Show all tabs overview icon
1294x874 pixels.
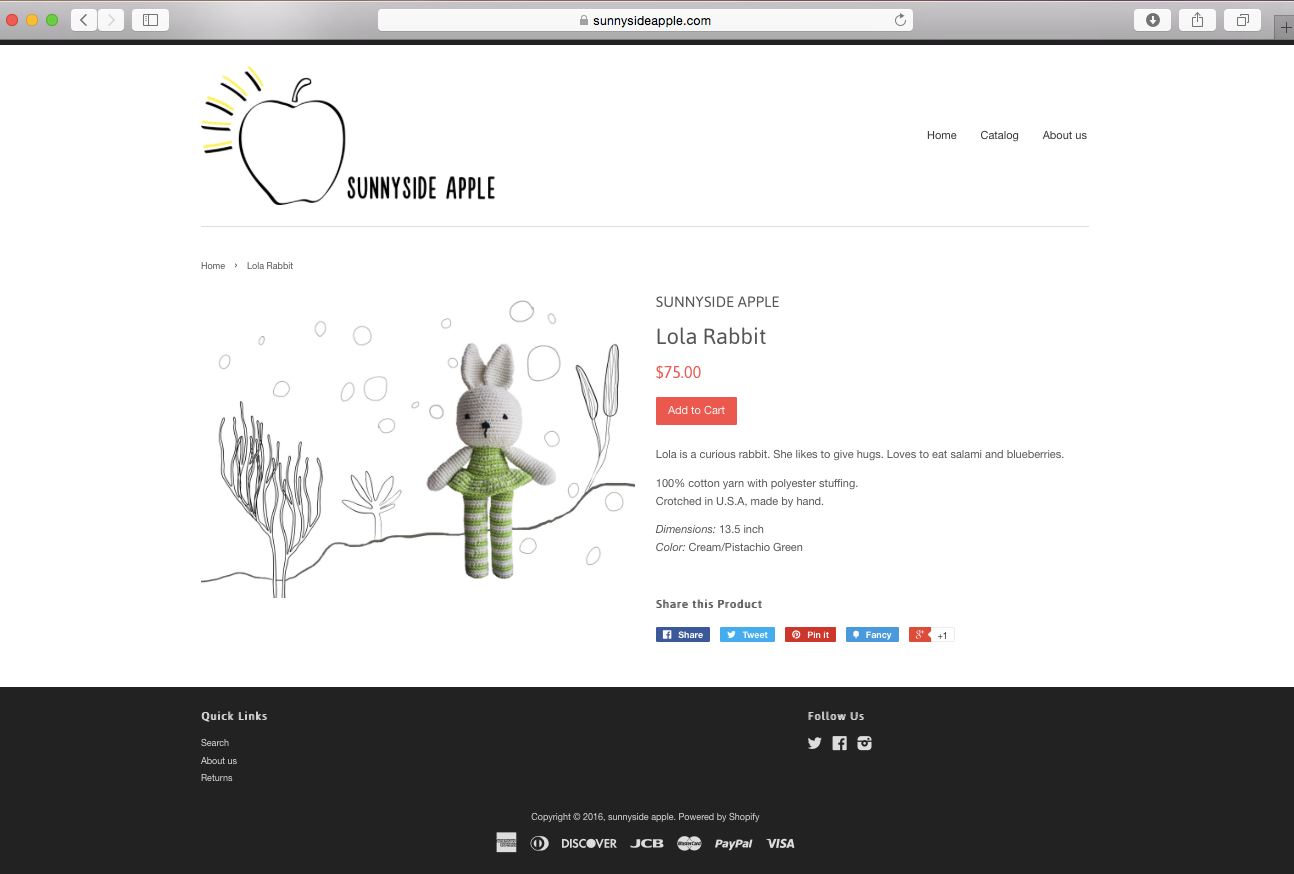tap(1242, 20)
